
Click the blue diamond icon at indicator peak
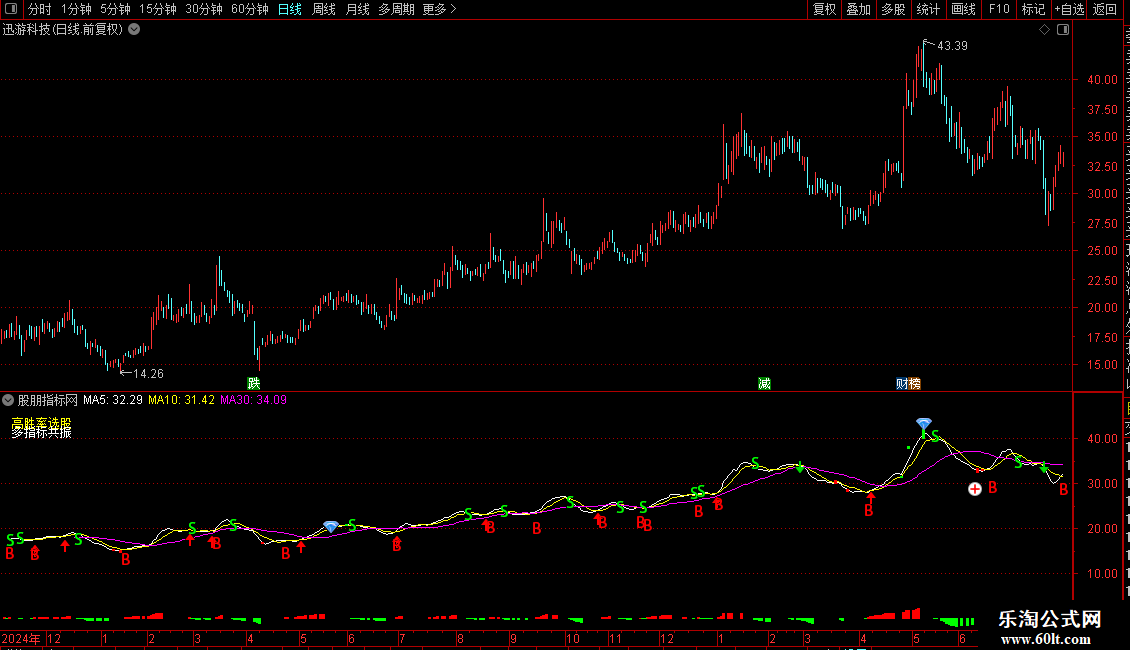coord(924,423)
